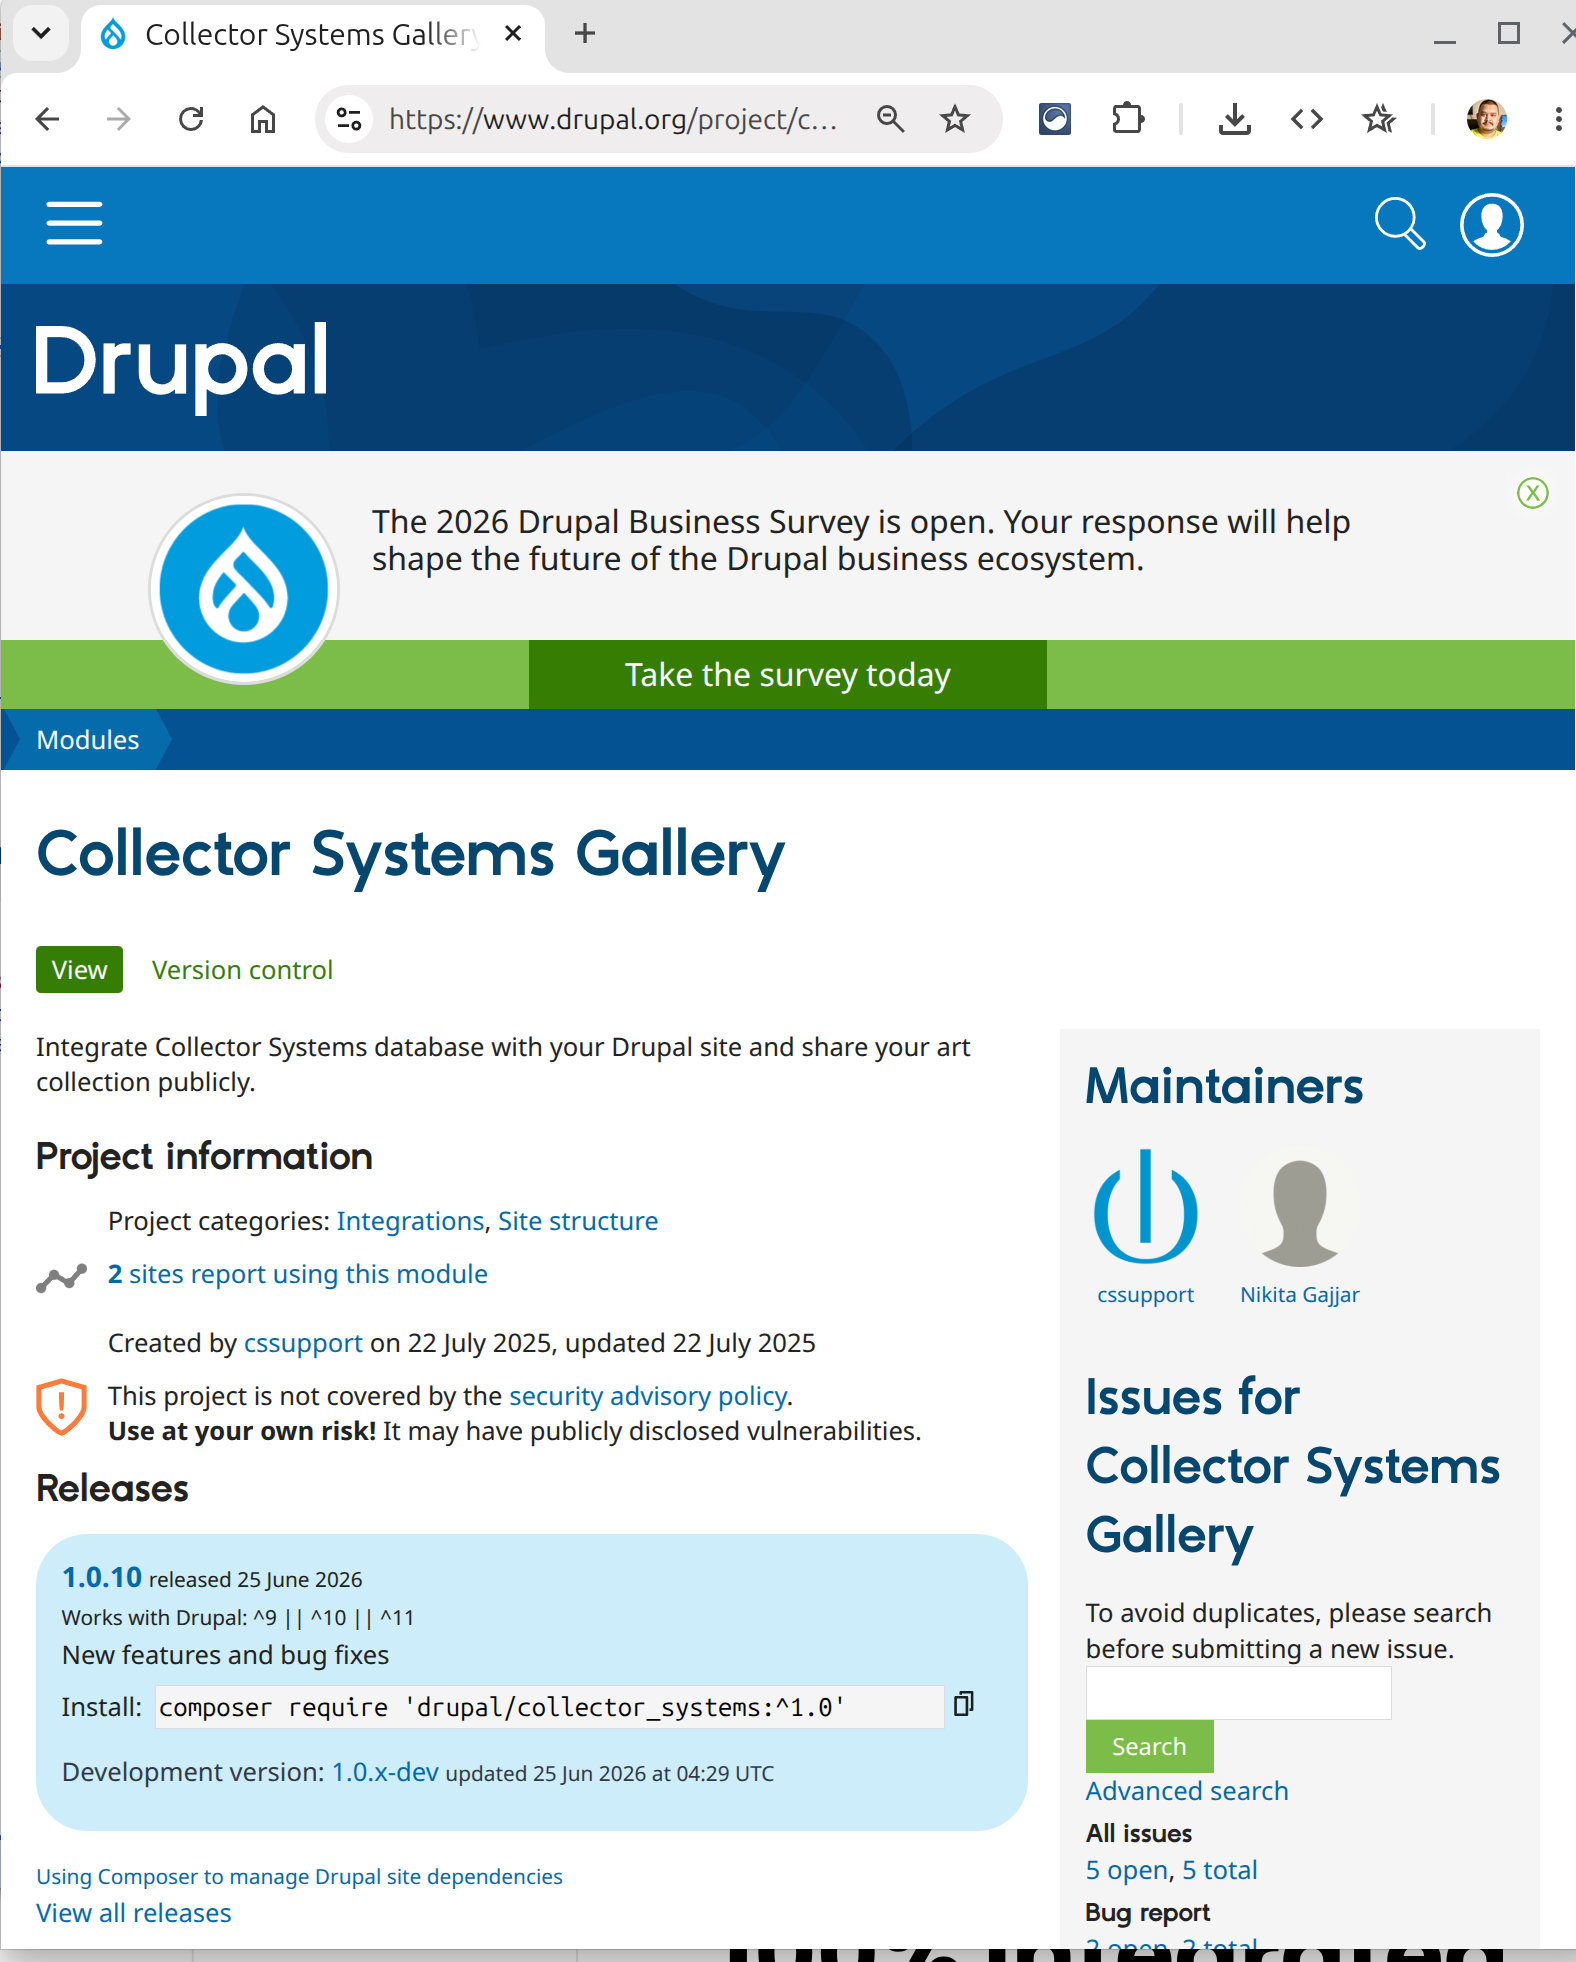Open the bookmarks list star icon
The height and width of the screenshot is (1962, 1576).
point(1379,120)
